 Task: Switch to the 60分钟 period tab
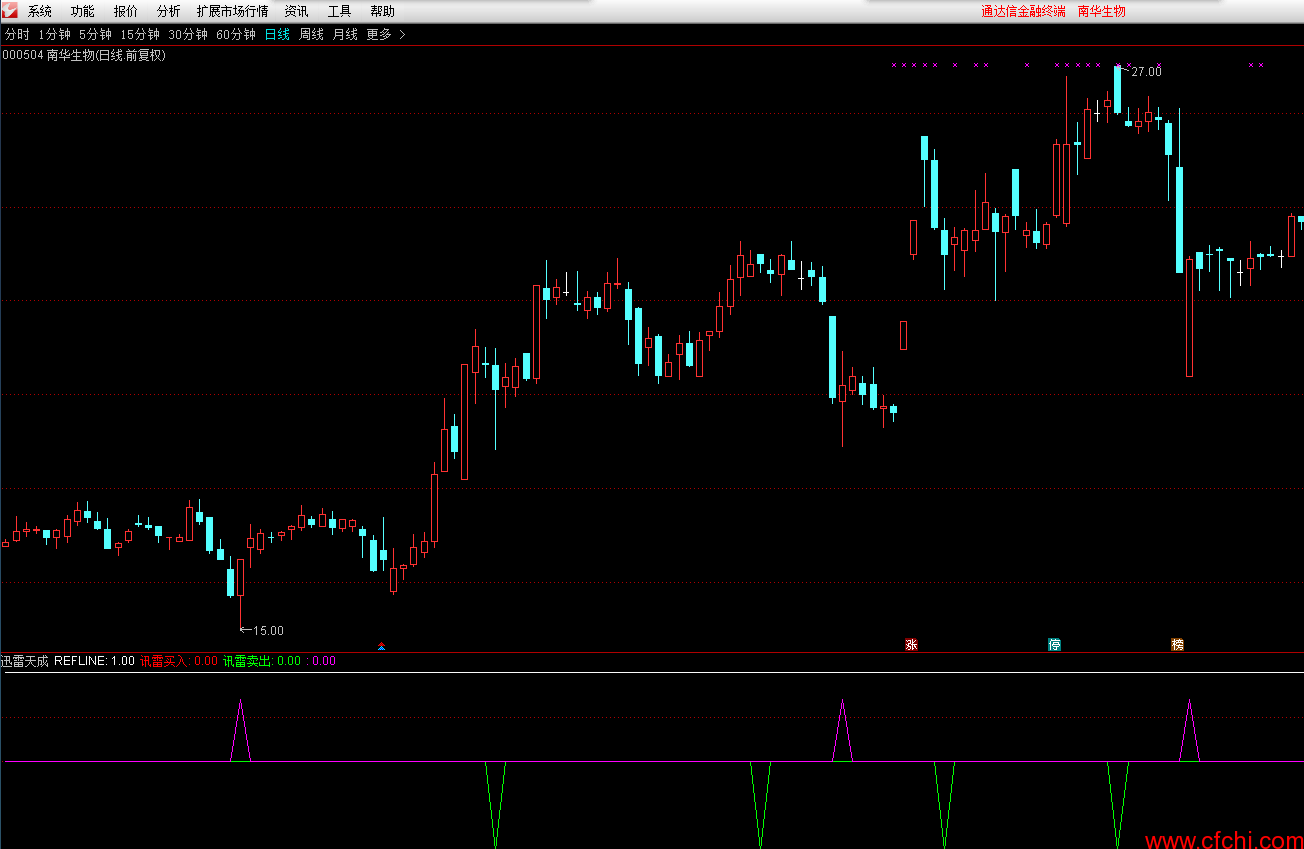[x=236, y=34]
